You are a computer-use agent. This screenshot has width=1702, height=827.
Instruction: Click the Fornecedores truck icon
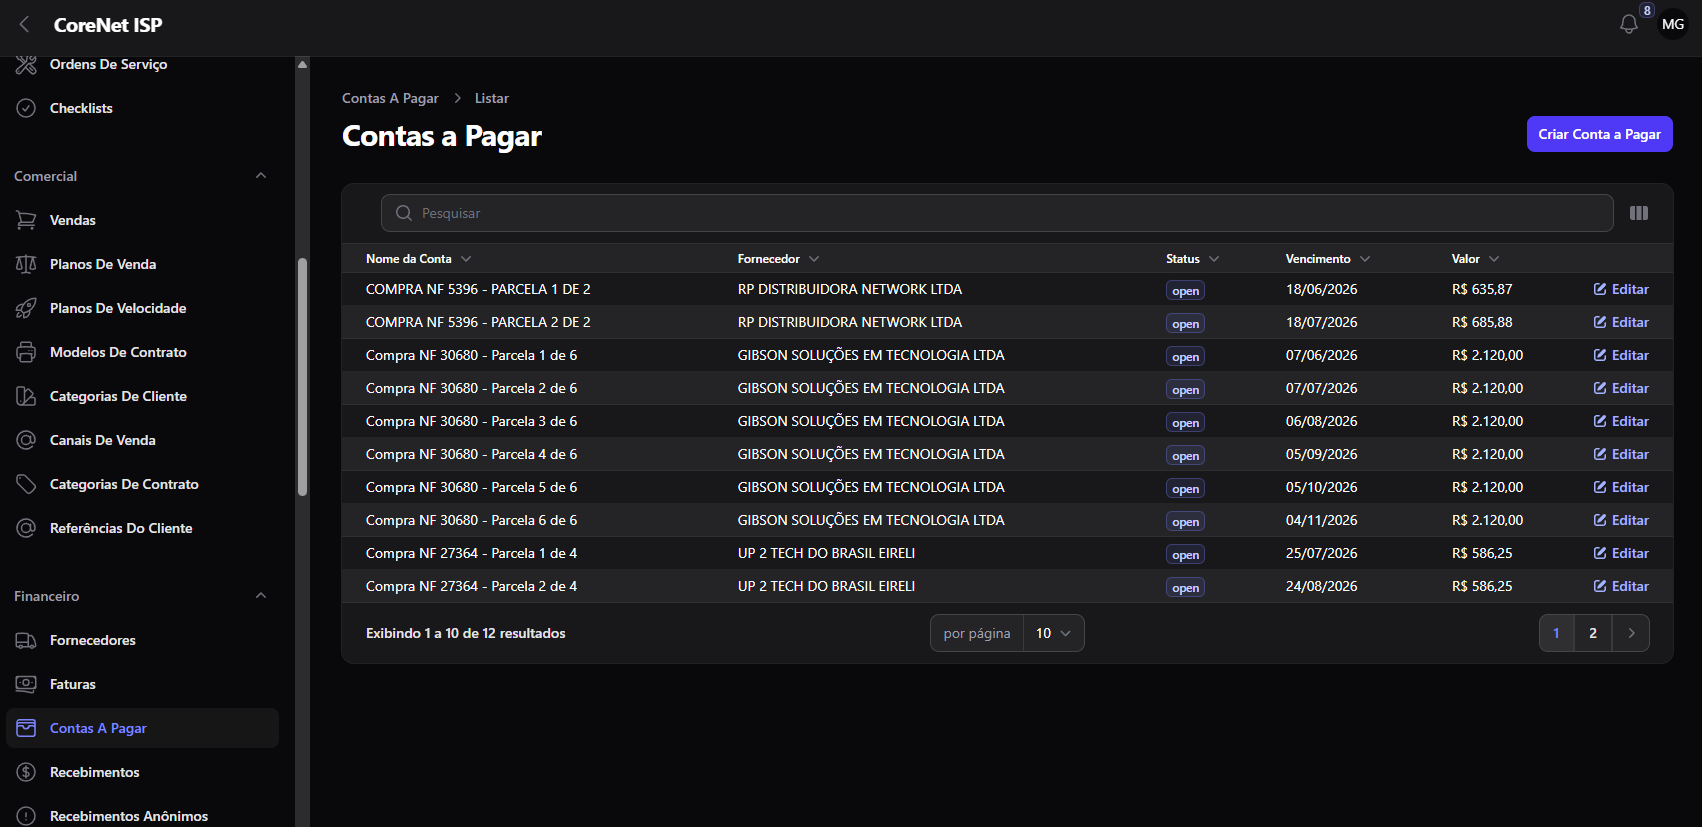tap(26, 640)
